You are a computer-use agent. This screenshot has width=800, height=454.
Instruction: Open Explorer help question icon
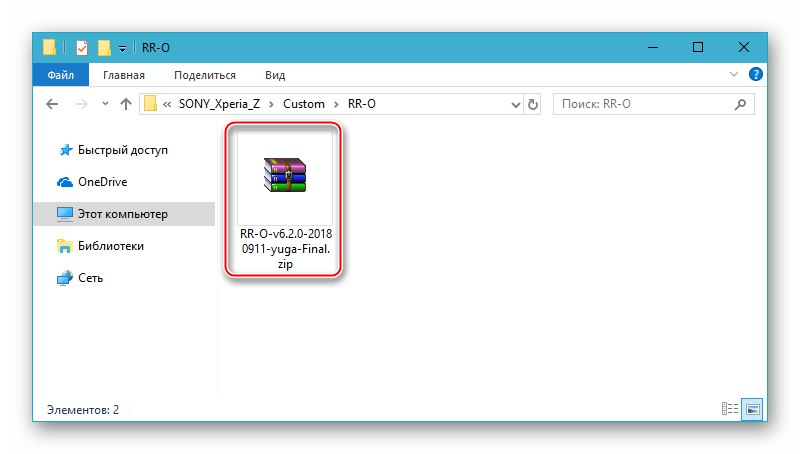click(756, 74)
